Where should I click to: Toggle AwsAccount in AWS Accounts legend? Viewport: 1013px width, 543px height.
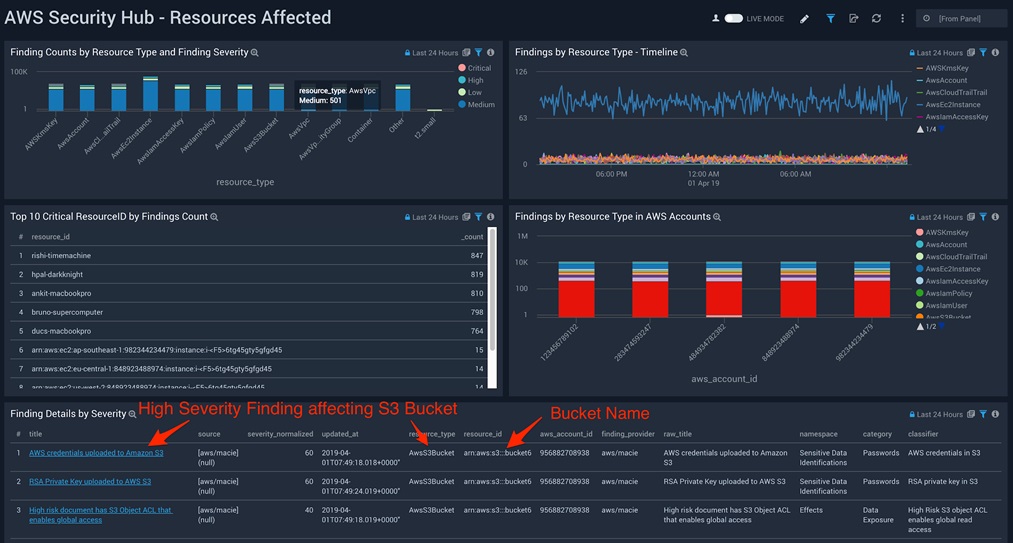pos(941,244)
